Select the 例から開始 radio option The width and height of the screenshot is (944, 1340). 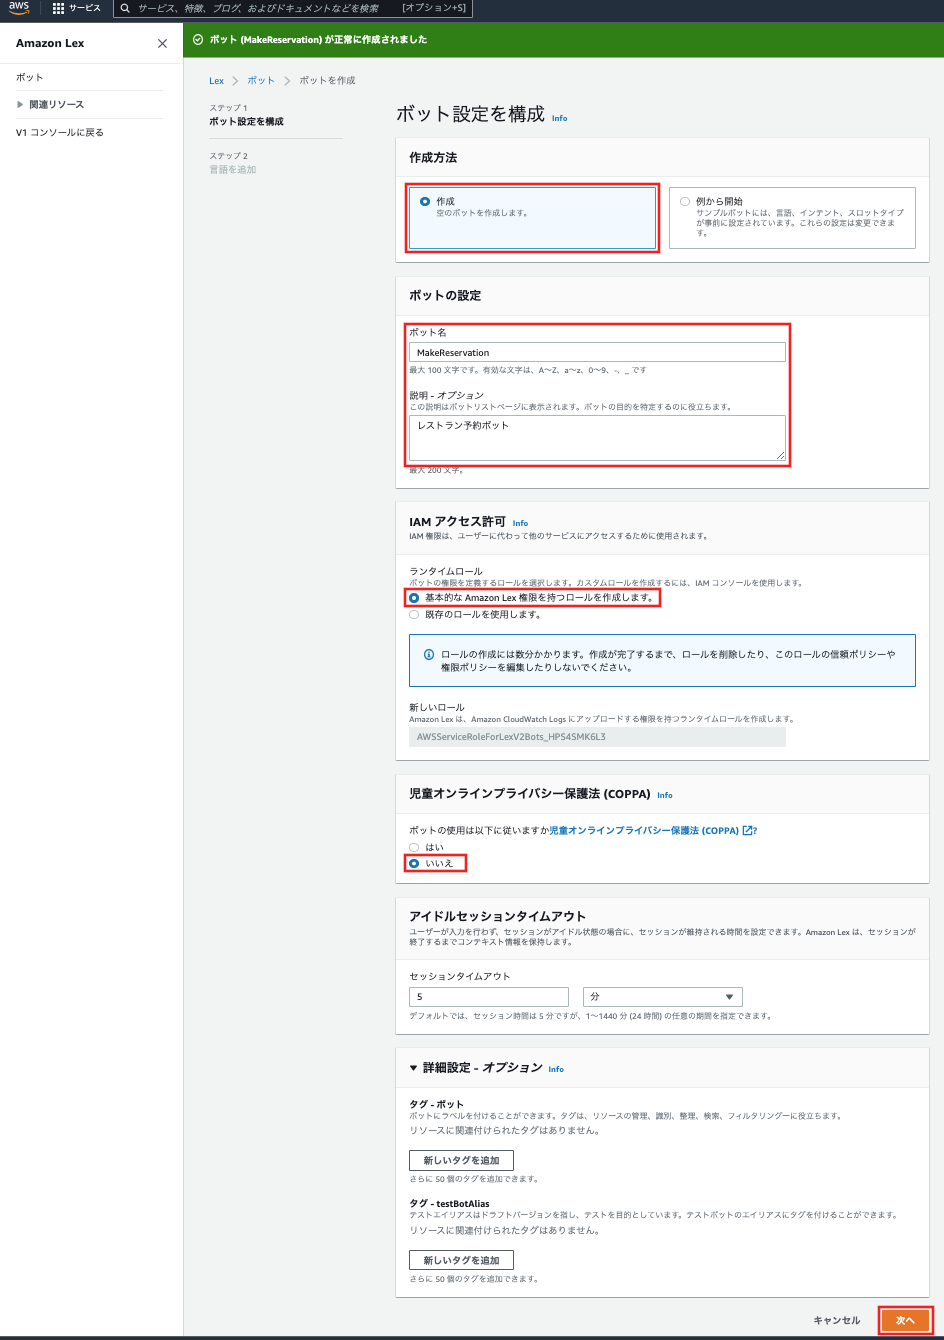(685, 201)
